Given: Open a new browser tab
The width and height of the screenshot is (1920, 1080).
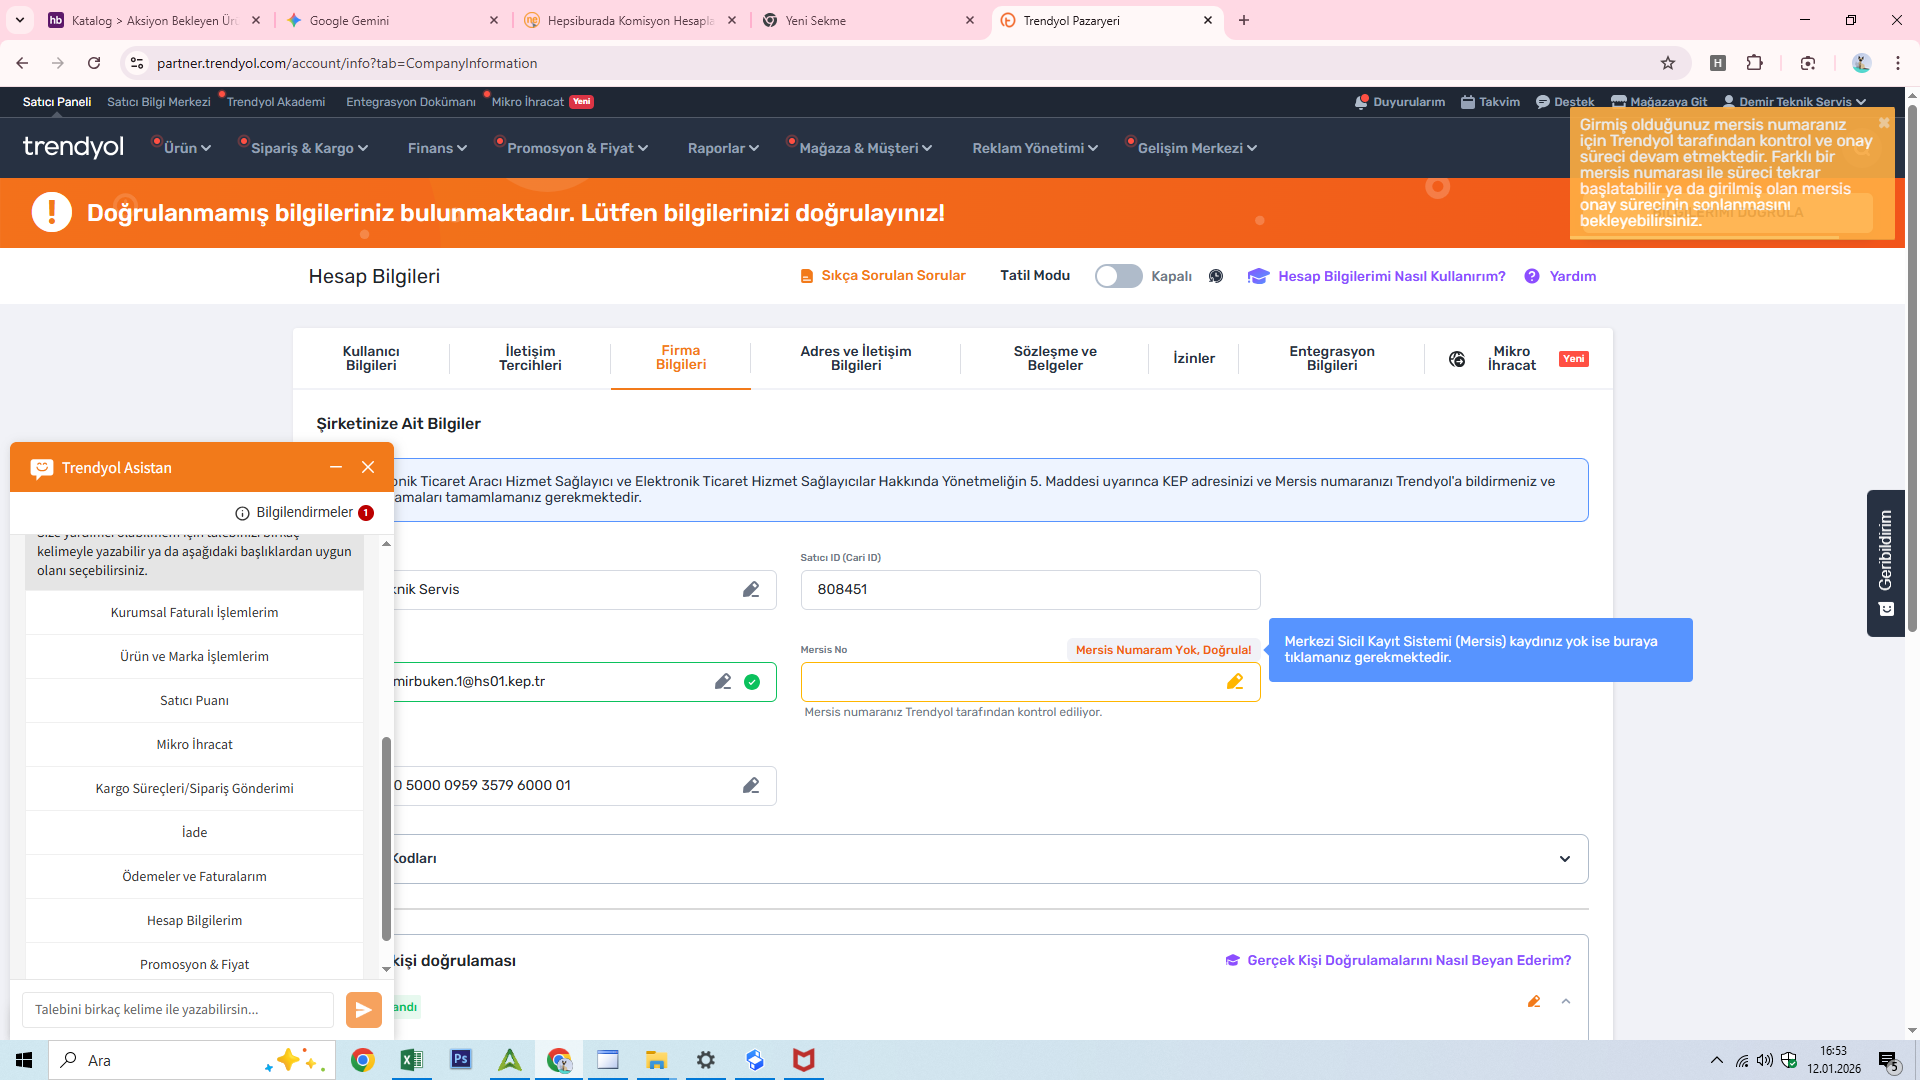Looking at the screenshot, I should point(1244,20).
